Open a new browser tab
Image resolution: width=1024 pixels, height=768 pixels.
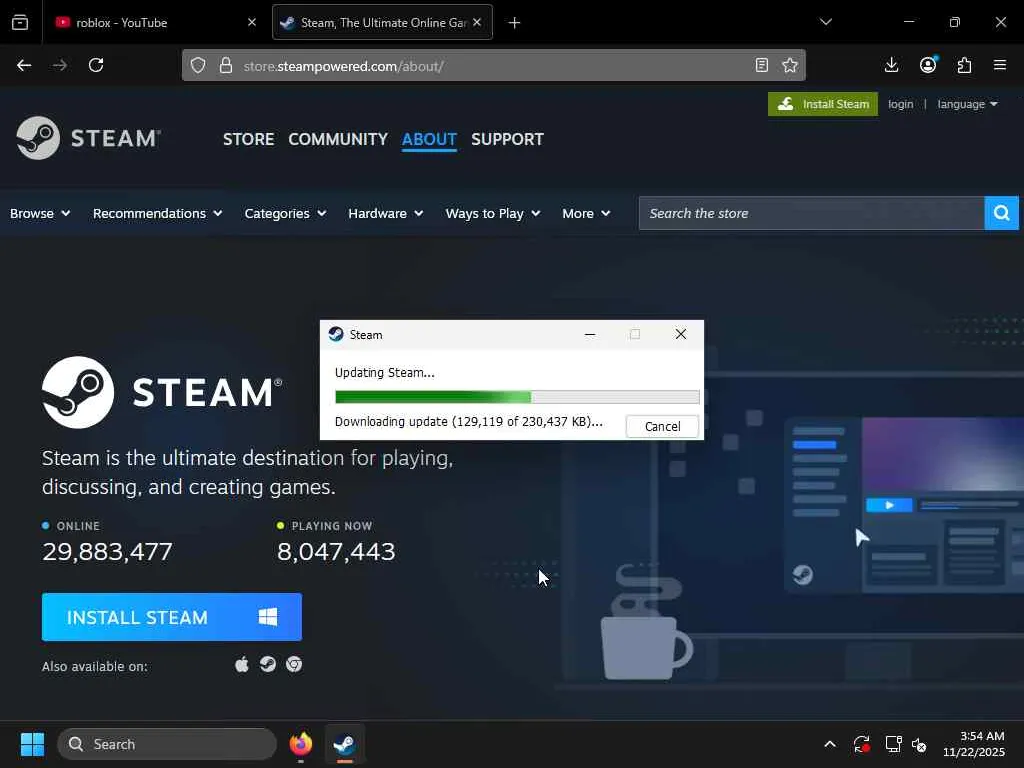515,23
